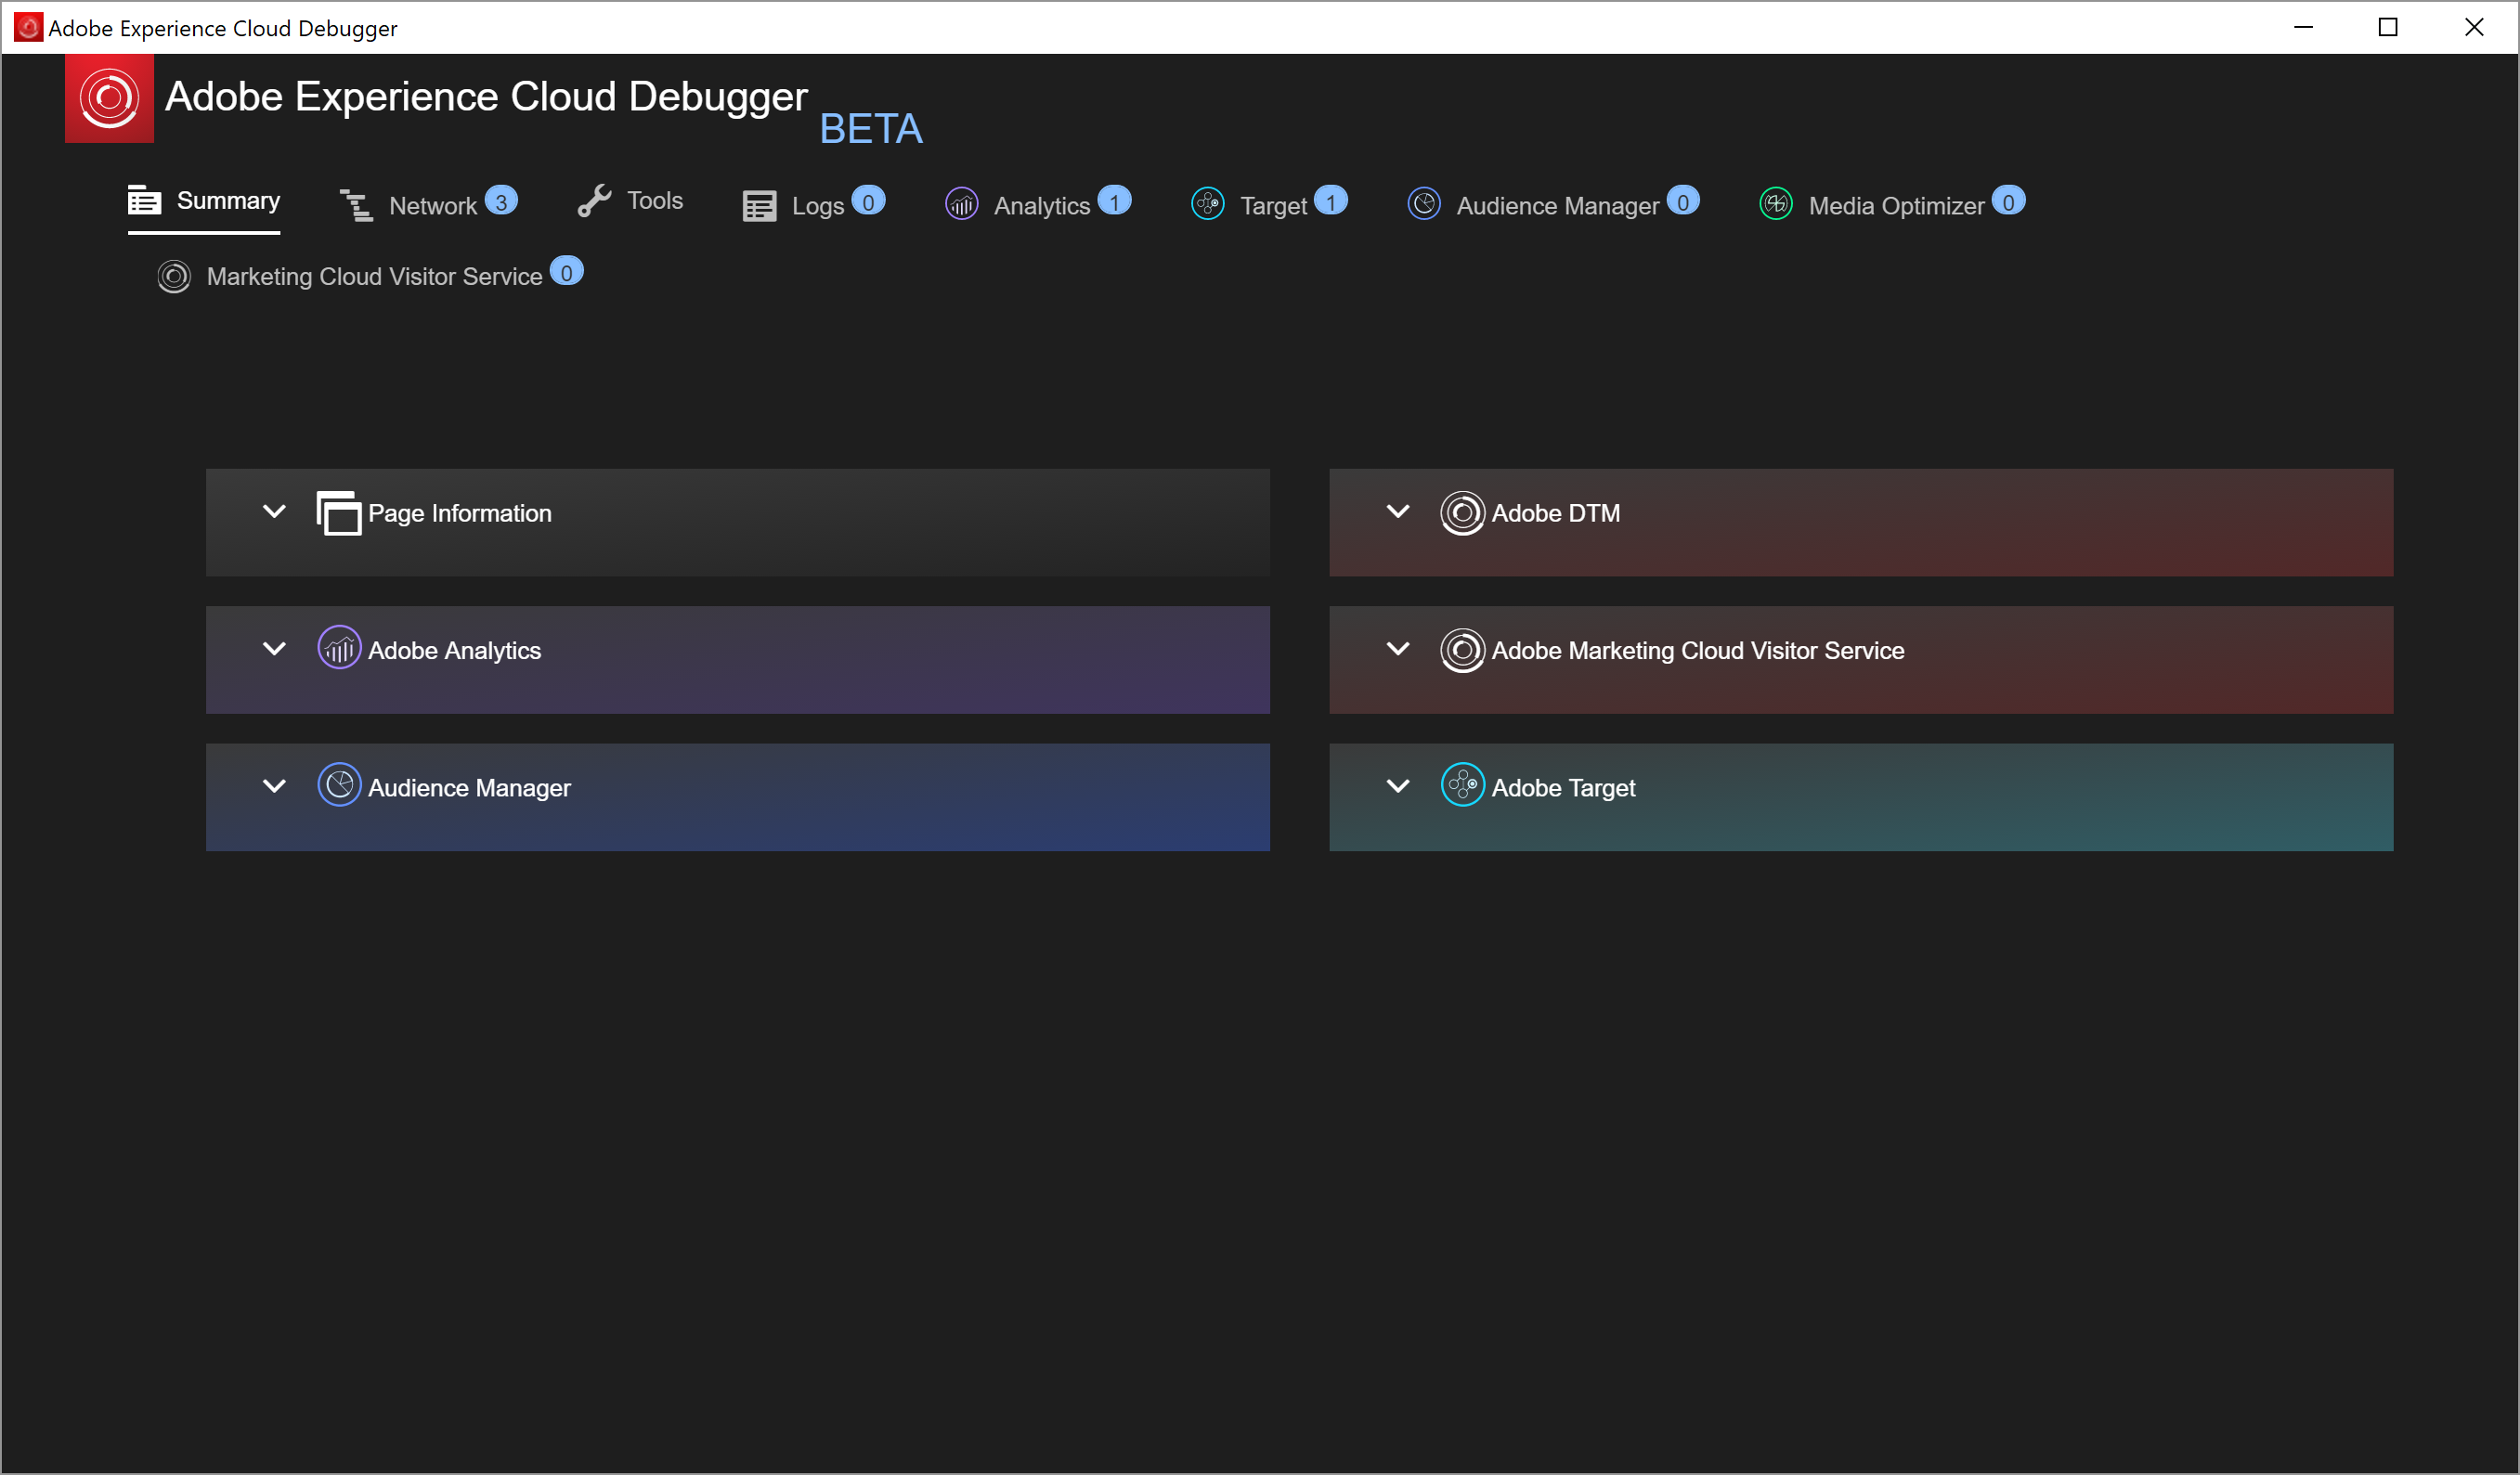This screenshot has width=2520, height=1475.
Task: Click the Network request count badge
Action: tap(501, 201)
